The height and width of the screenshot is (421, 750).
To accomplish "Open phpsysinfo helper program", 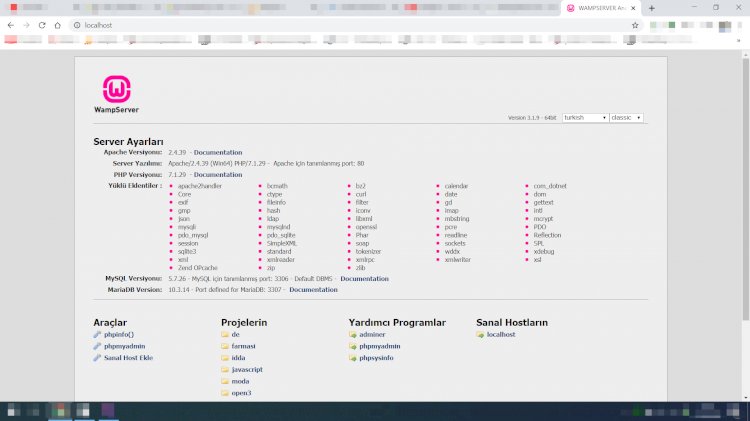I will click(x=376, y=358).
